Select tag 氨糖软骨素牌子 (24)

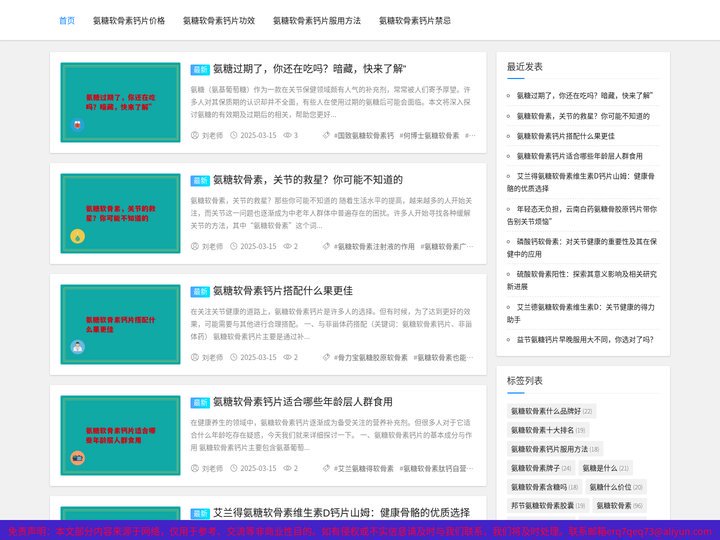[541, 468]
